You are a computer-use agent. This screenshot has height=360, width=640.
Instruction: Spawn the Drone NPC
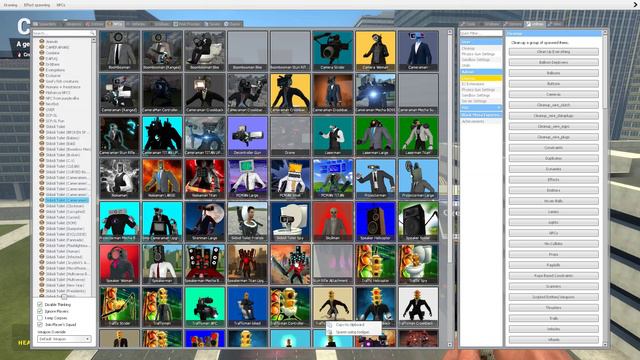pos(290,136)
